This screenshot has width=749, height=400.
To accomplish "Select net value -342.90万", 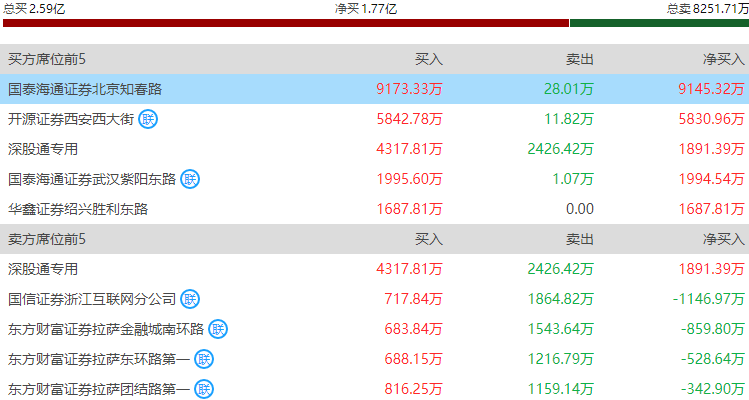I will [x=713, y=389].
